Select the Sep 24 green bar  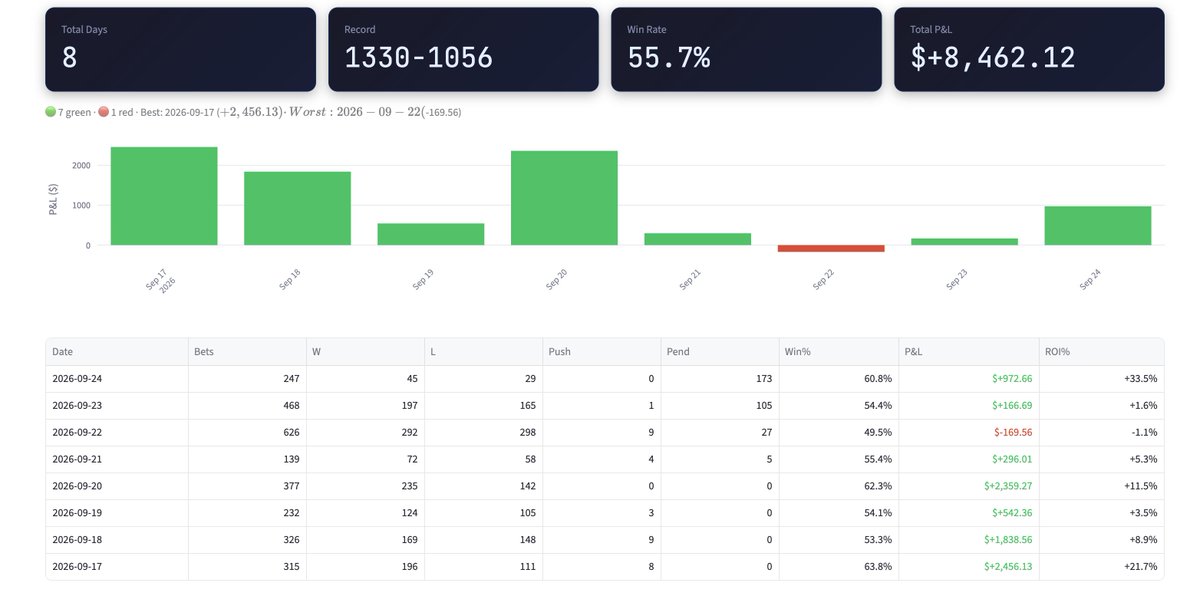1098,225
